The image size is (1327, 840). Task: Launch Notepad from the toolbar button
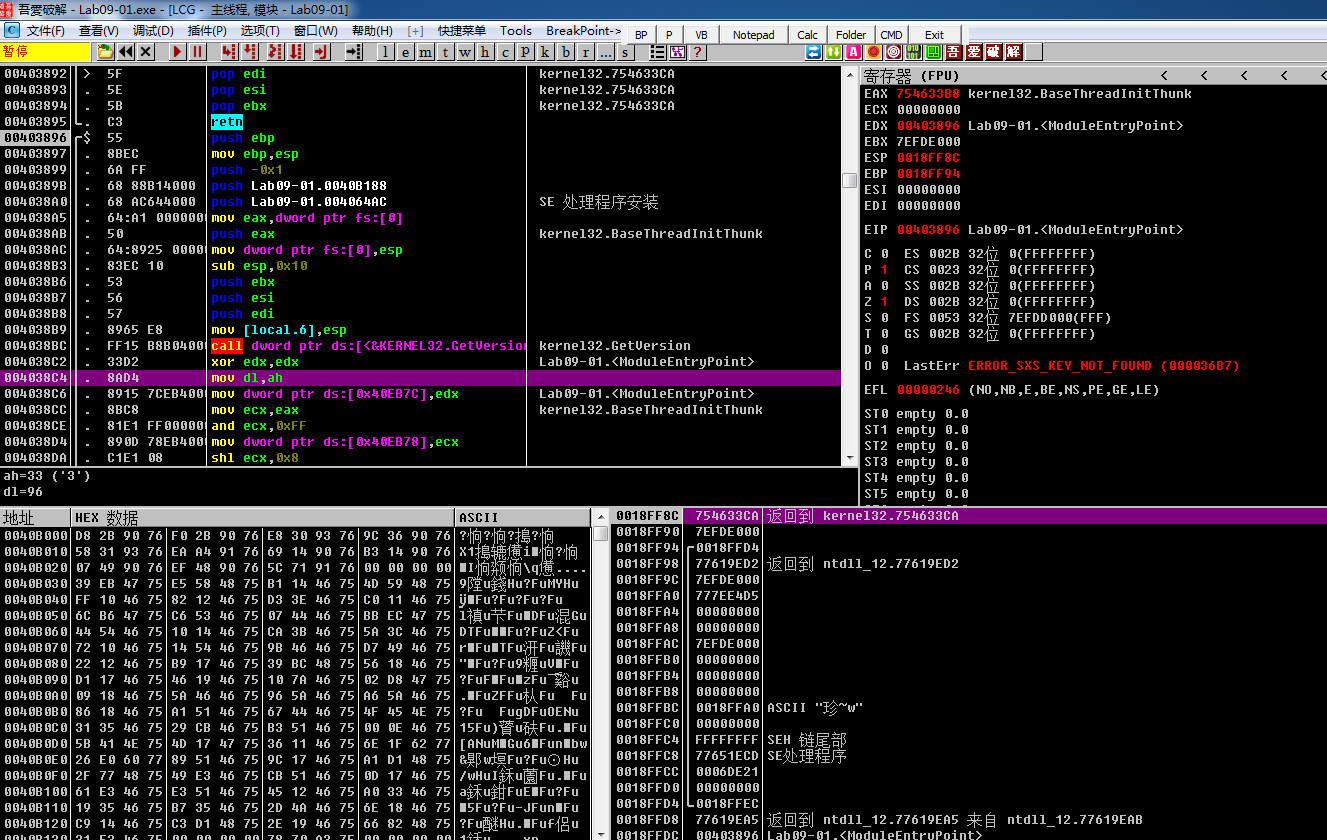753,35
